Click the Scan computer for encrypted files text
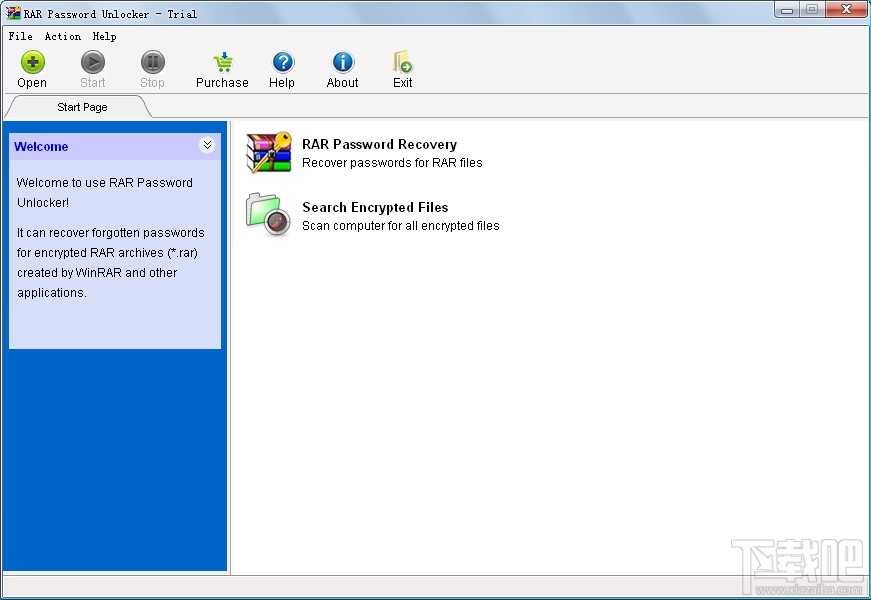This screenshot has width=871, height=600. coord(399,226)
